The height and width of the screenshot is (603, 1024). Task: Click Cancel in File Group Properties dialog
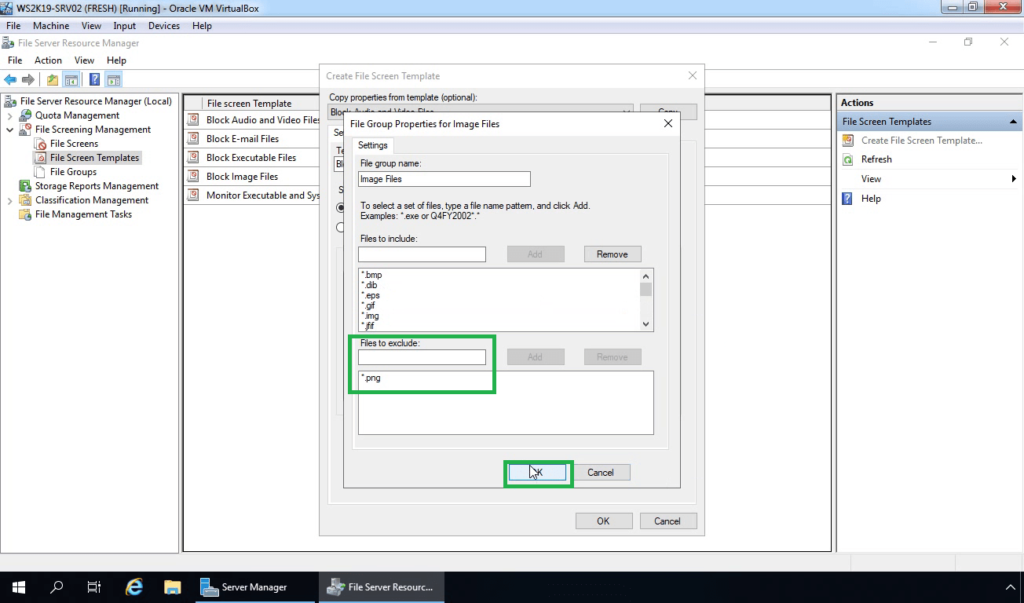point(600,472)
